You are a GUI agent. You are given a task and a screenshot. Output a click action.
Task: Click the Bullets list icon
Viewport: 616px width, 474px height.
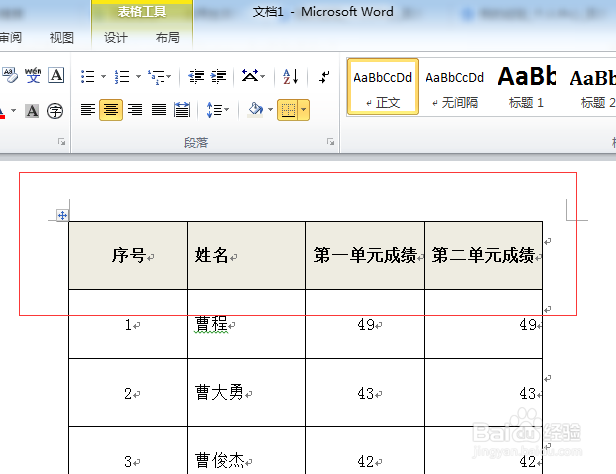(x=87, y=76)
